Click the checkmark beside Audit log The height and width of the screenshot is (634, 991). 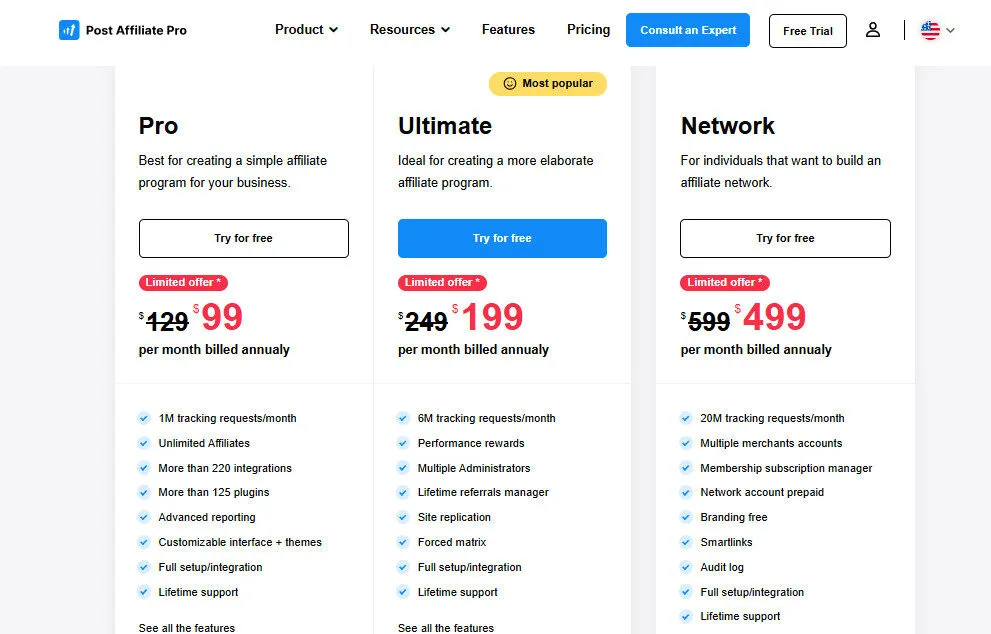[686, 567]
